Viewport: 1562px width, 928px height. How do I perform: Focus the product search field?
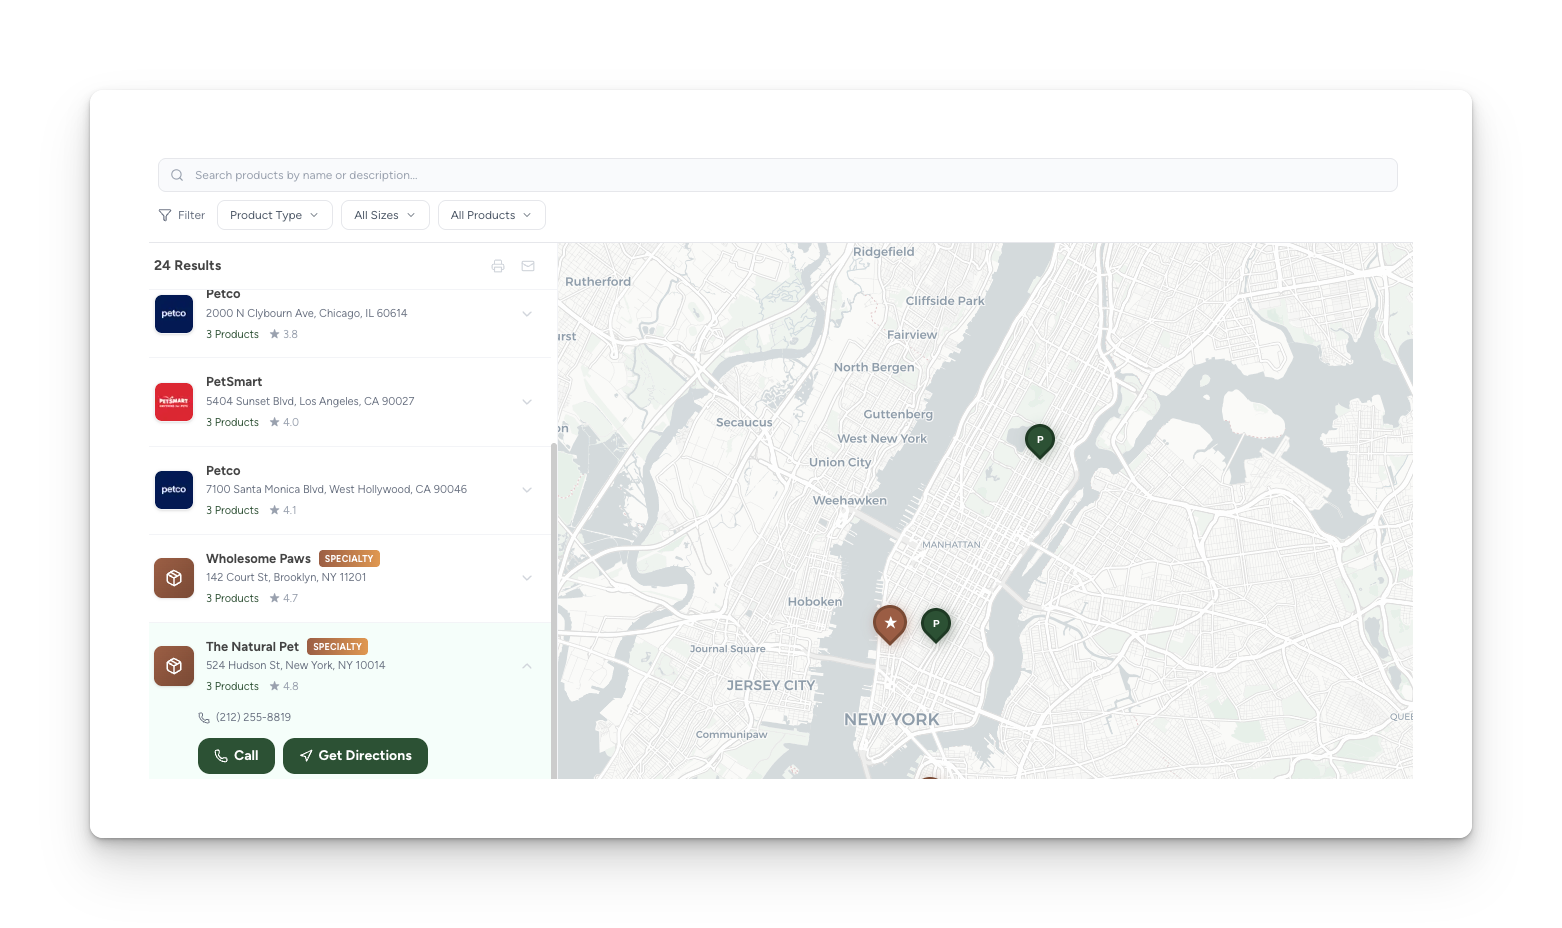click(778, 175)
